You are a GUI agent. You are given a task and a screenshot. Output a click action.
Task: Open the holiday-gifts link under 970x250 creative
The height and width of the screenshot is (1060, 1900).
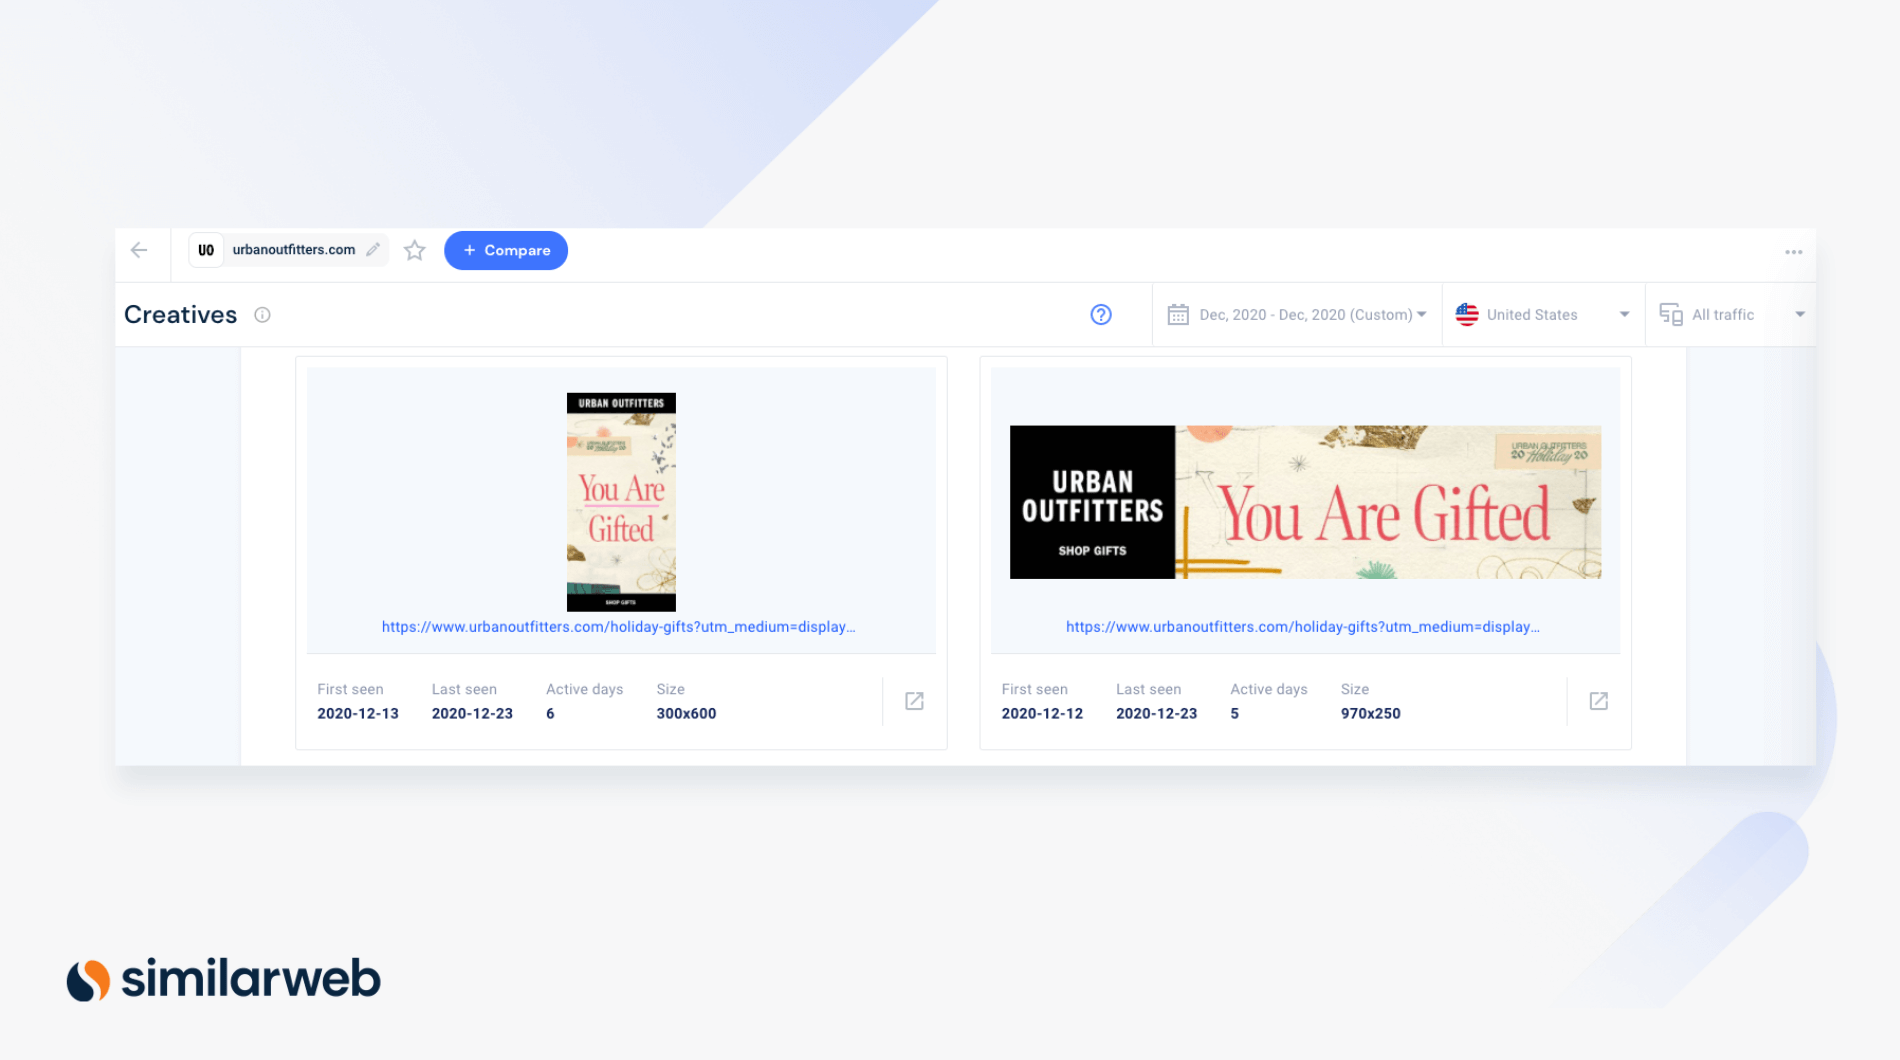1302,627
